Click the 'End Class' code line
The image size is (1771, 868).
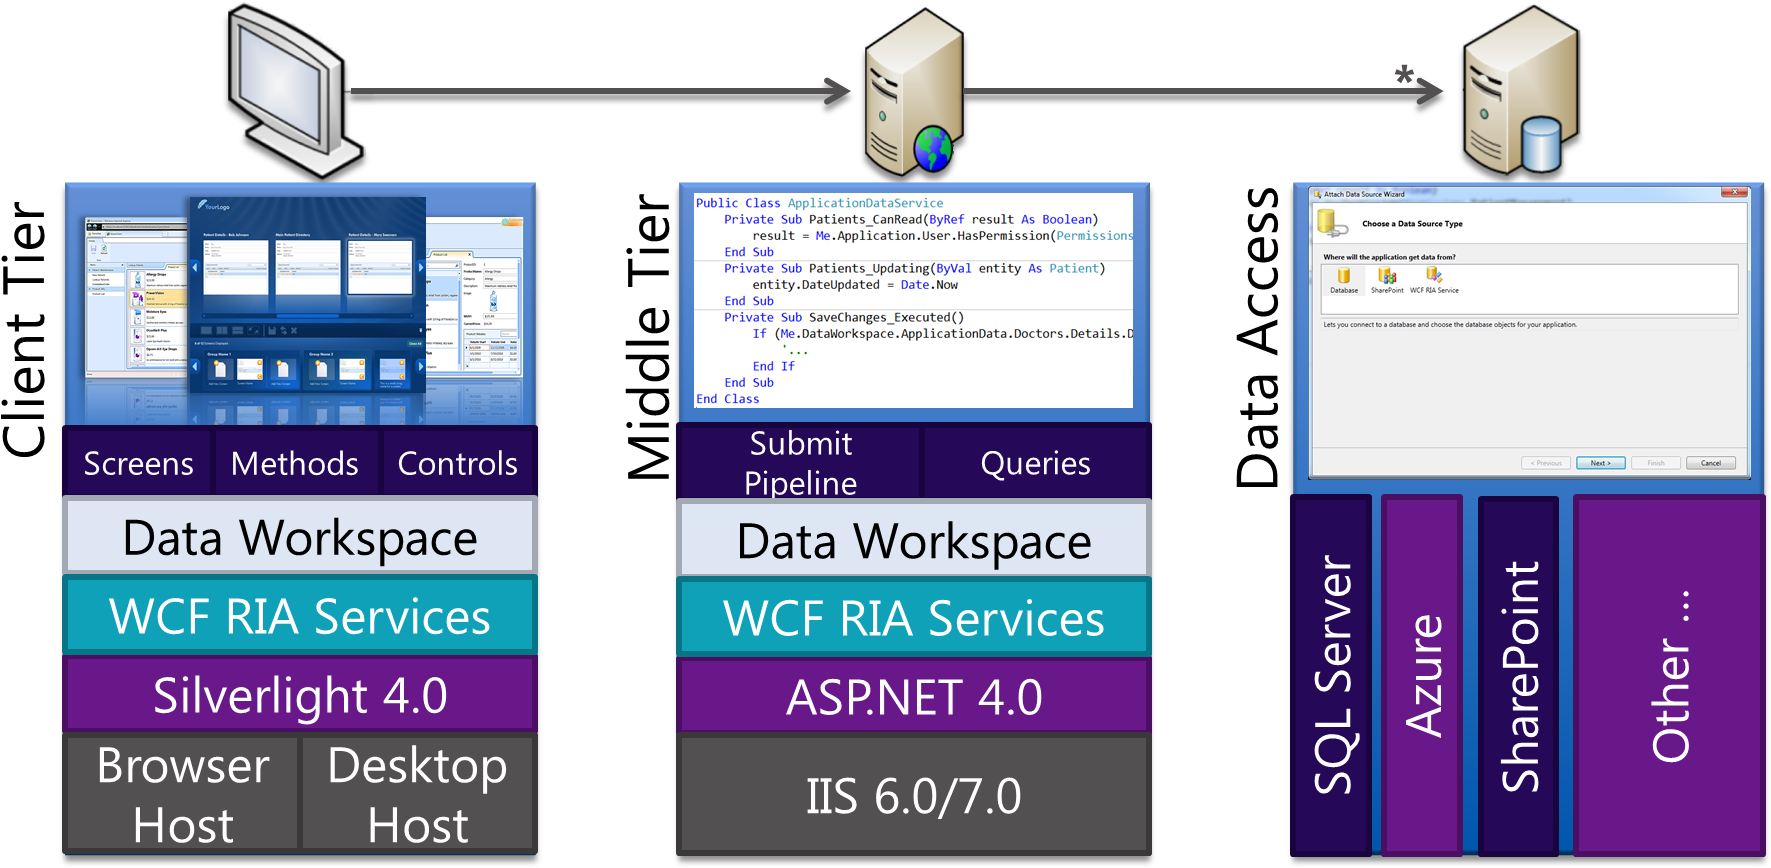(727, 399)
